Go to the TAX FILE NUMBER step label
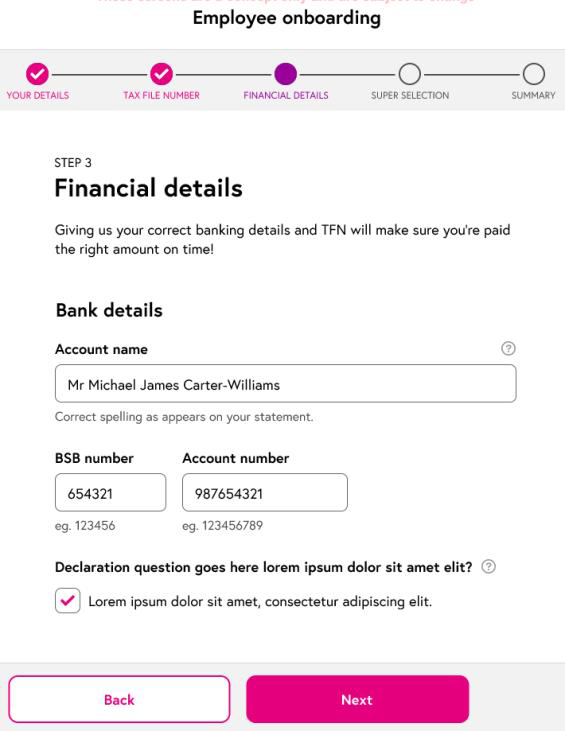The image size is (565, 731). [161, 95]
